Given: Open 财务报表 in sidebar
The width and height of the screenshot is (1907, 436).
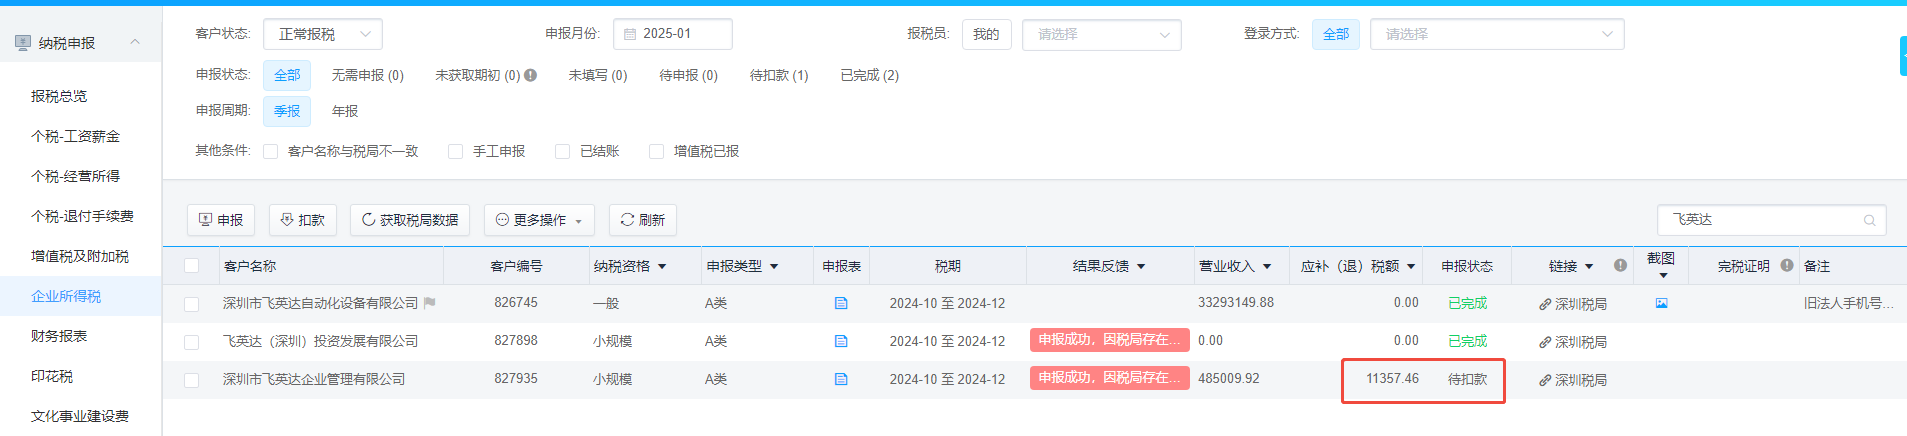Looking at the screenshot, I should point(59,336).
